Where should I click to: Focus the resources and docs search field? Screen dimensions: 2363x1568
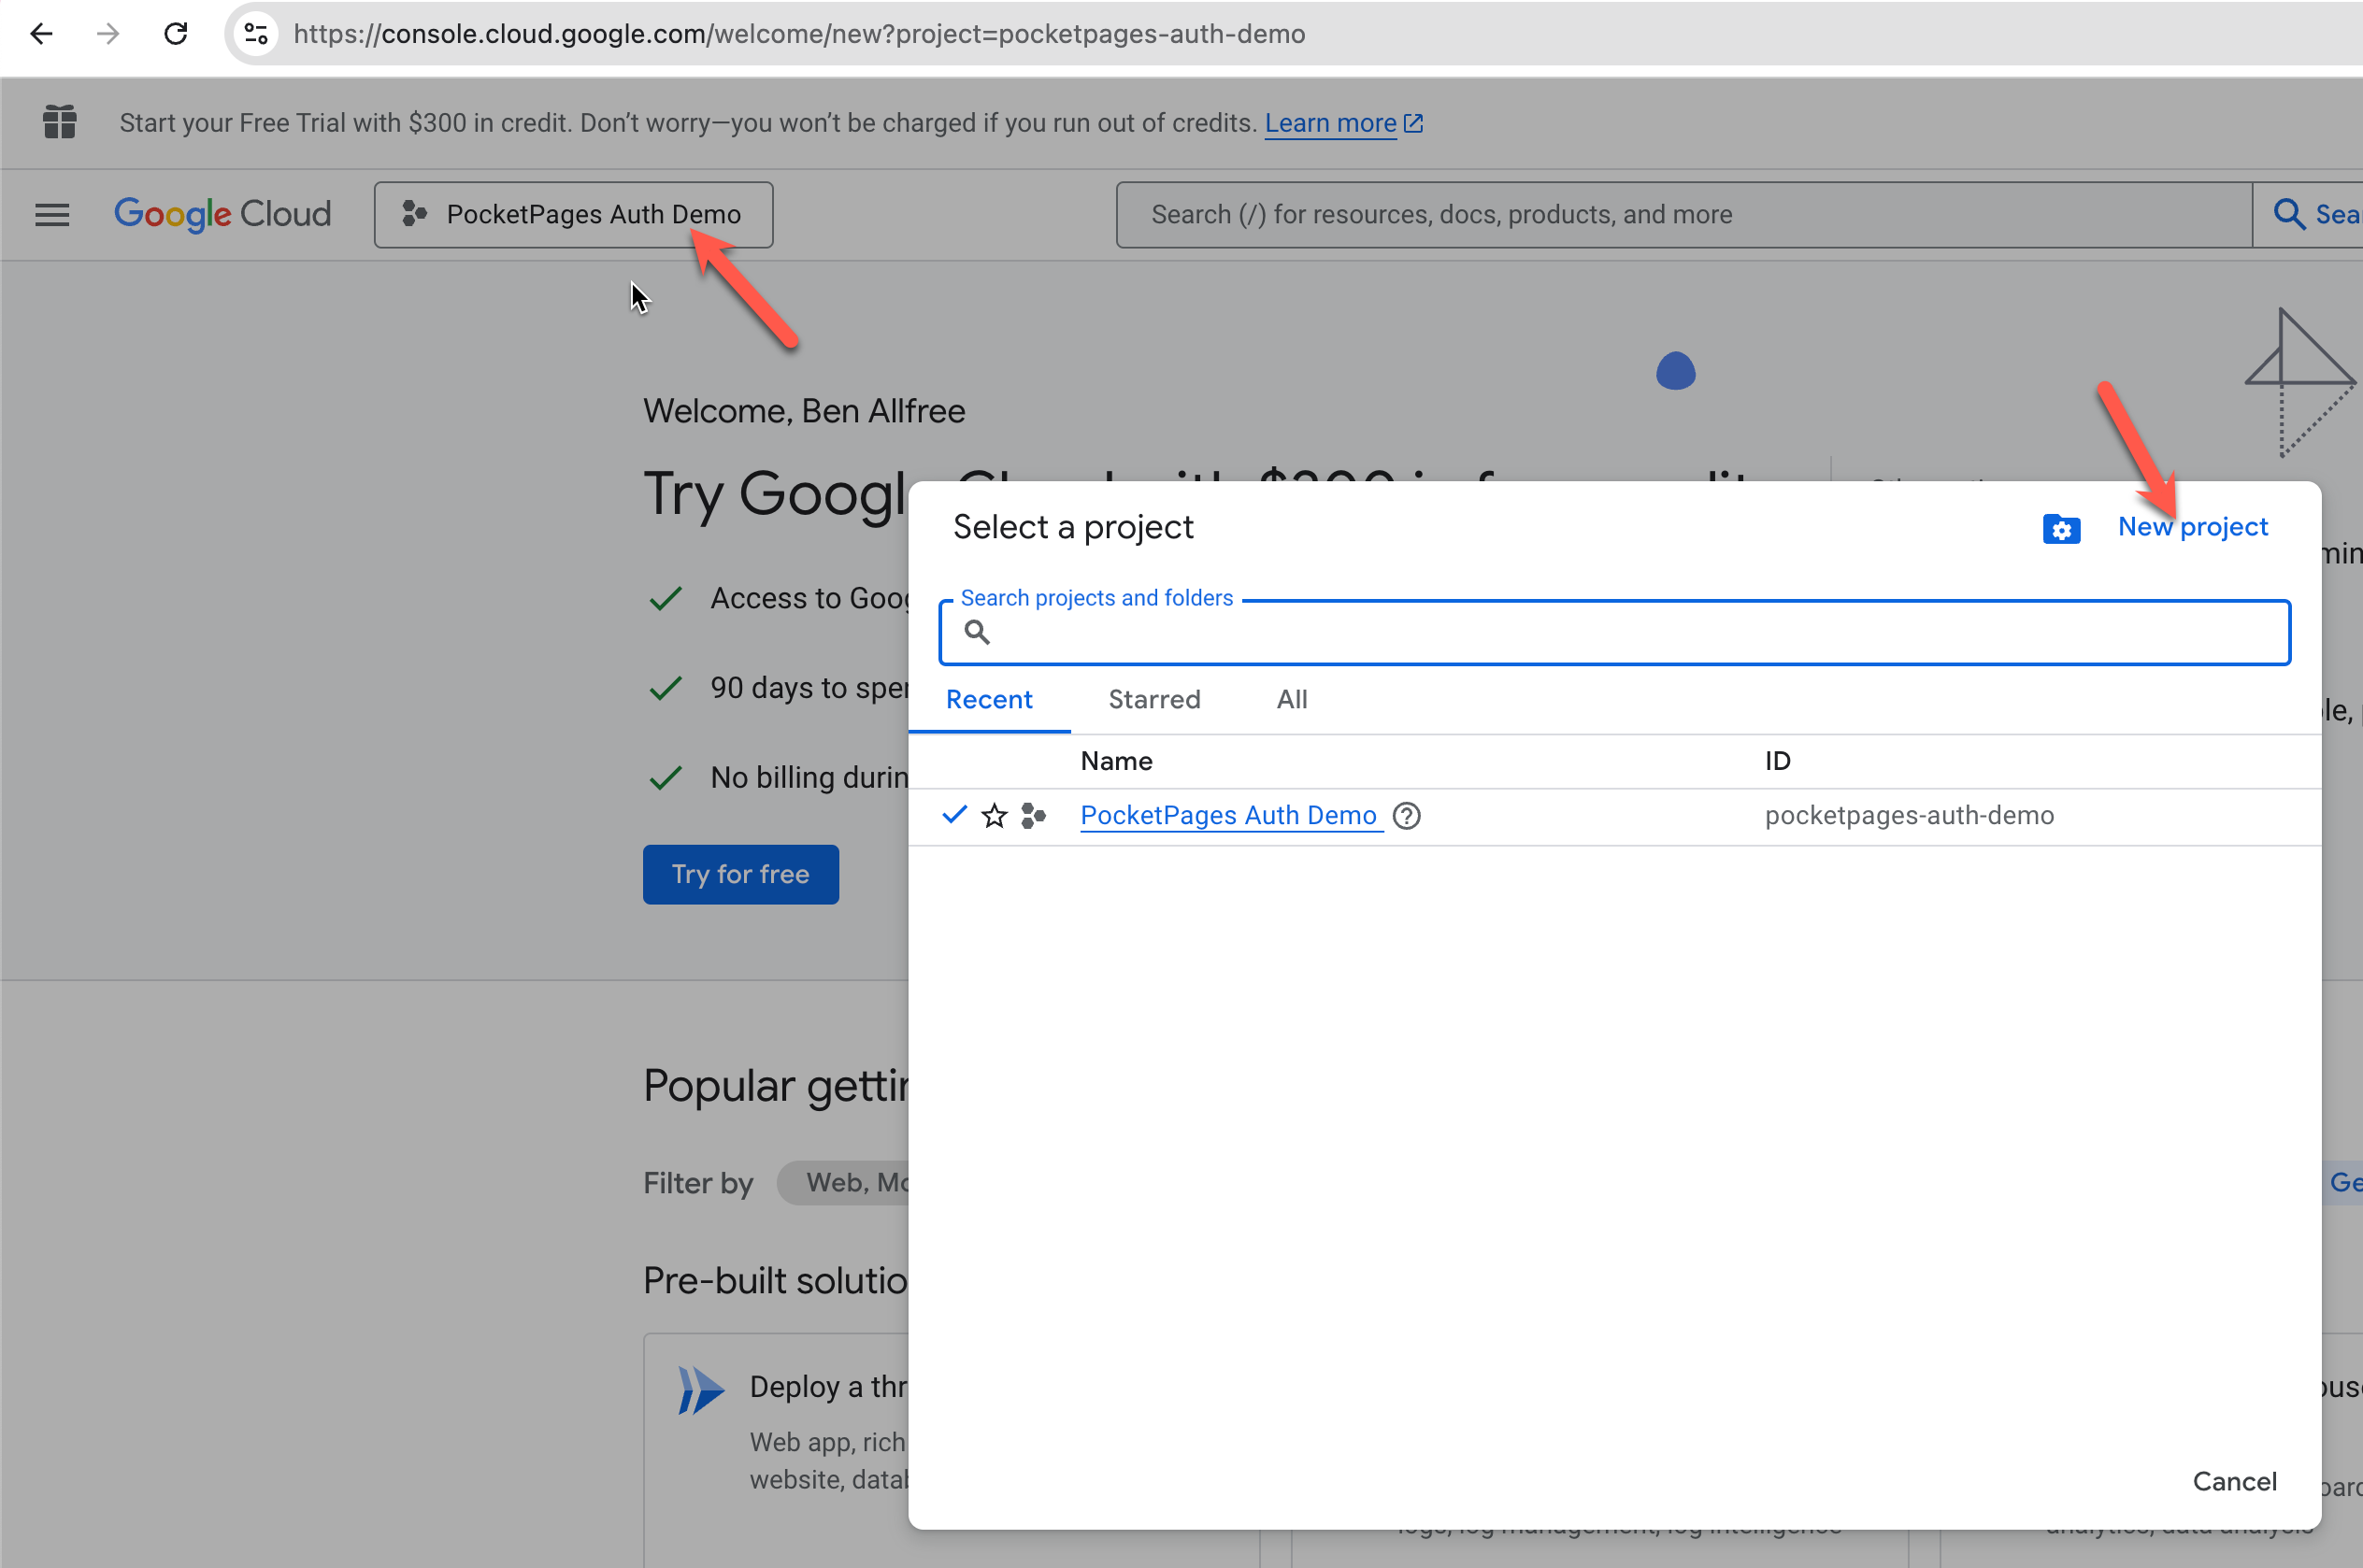(x=1683, y=214)
